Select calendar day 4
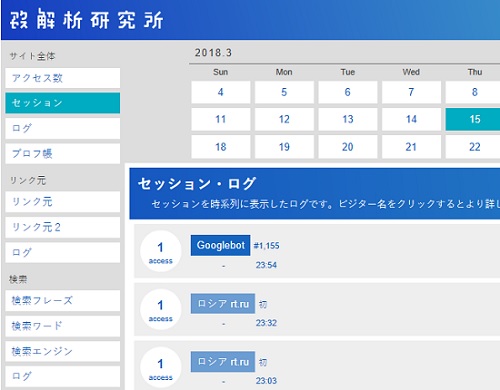 click(221, 92)
